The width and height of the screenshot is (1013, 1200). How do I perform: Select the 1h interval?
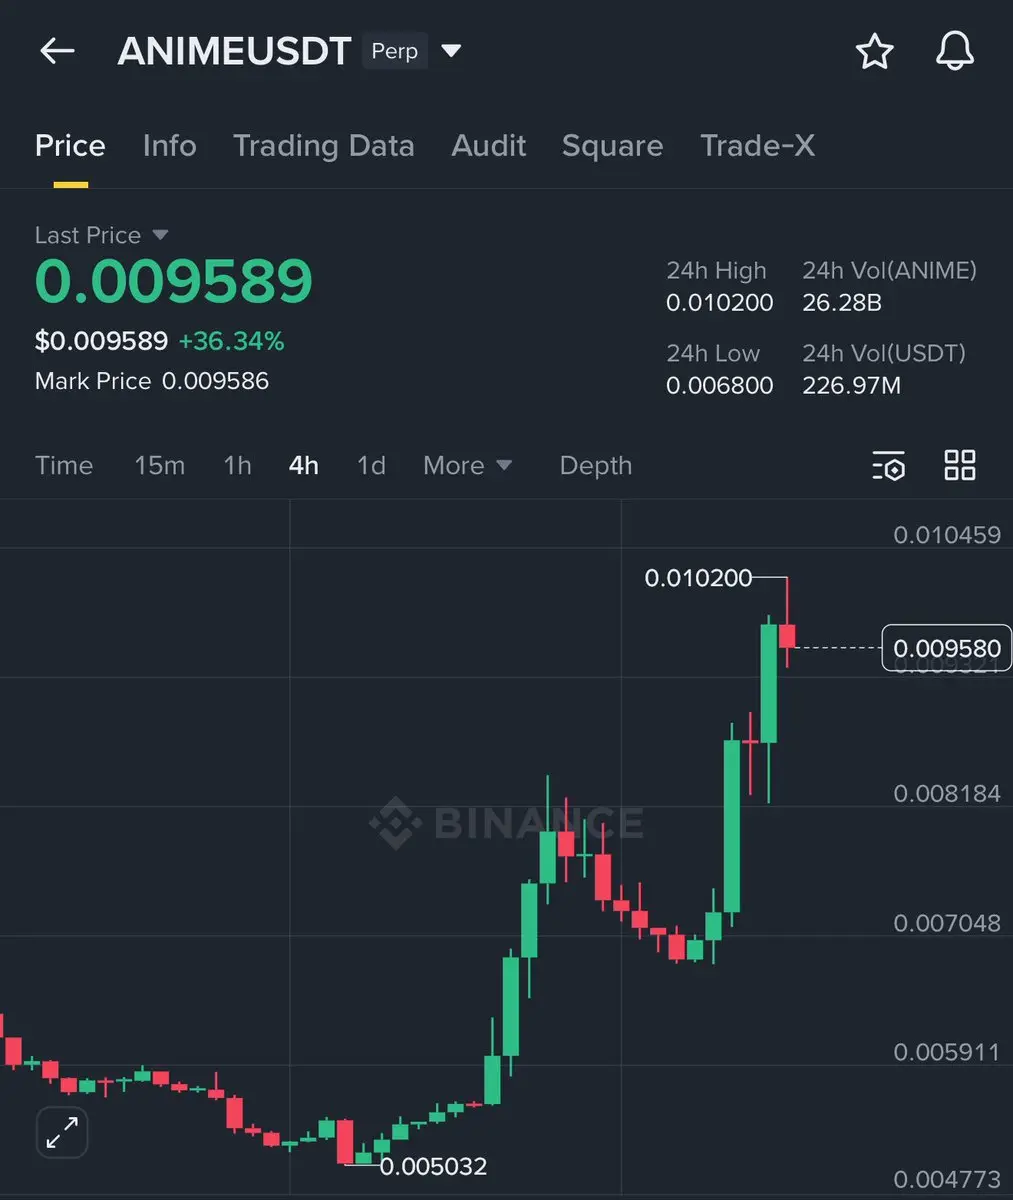point(237,465)
